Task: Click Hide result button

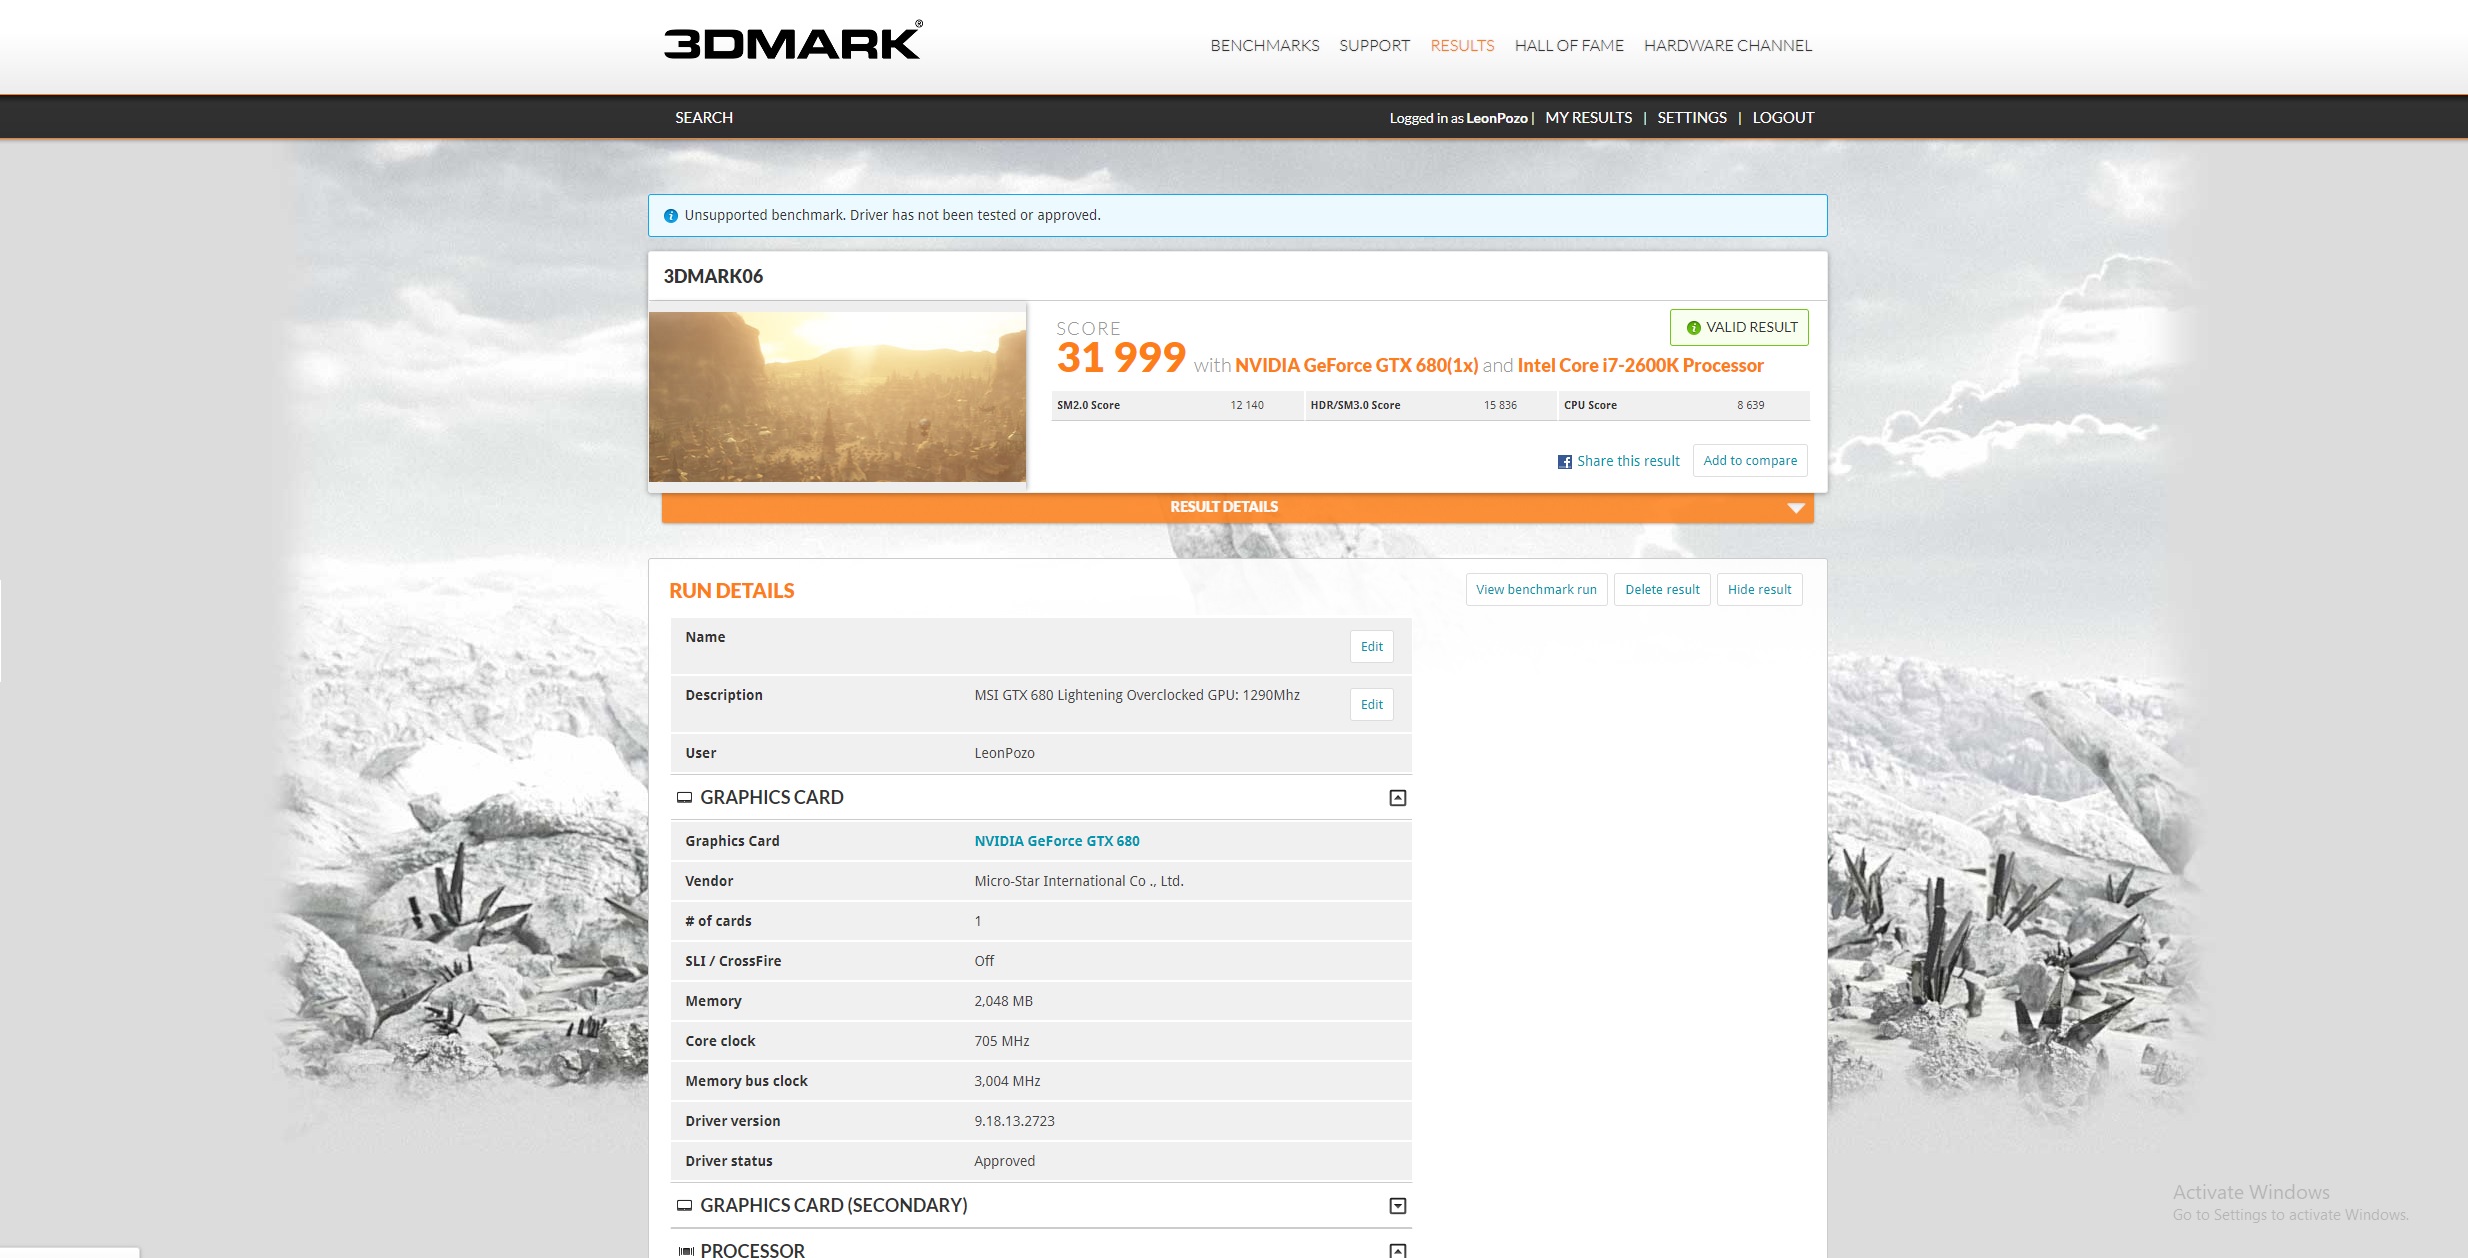Action: pyautogui.click(x=1759, y=590)
